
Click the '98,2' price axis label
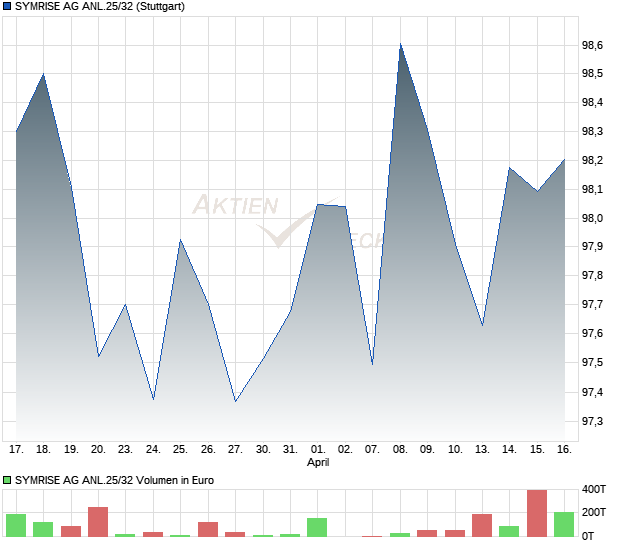coord(592,161)
